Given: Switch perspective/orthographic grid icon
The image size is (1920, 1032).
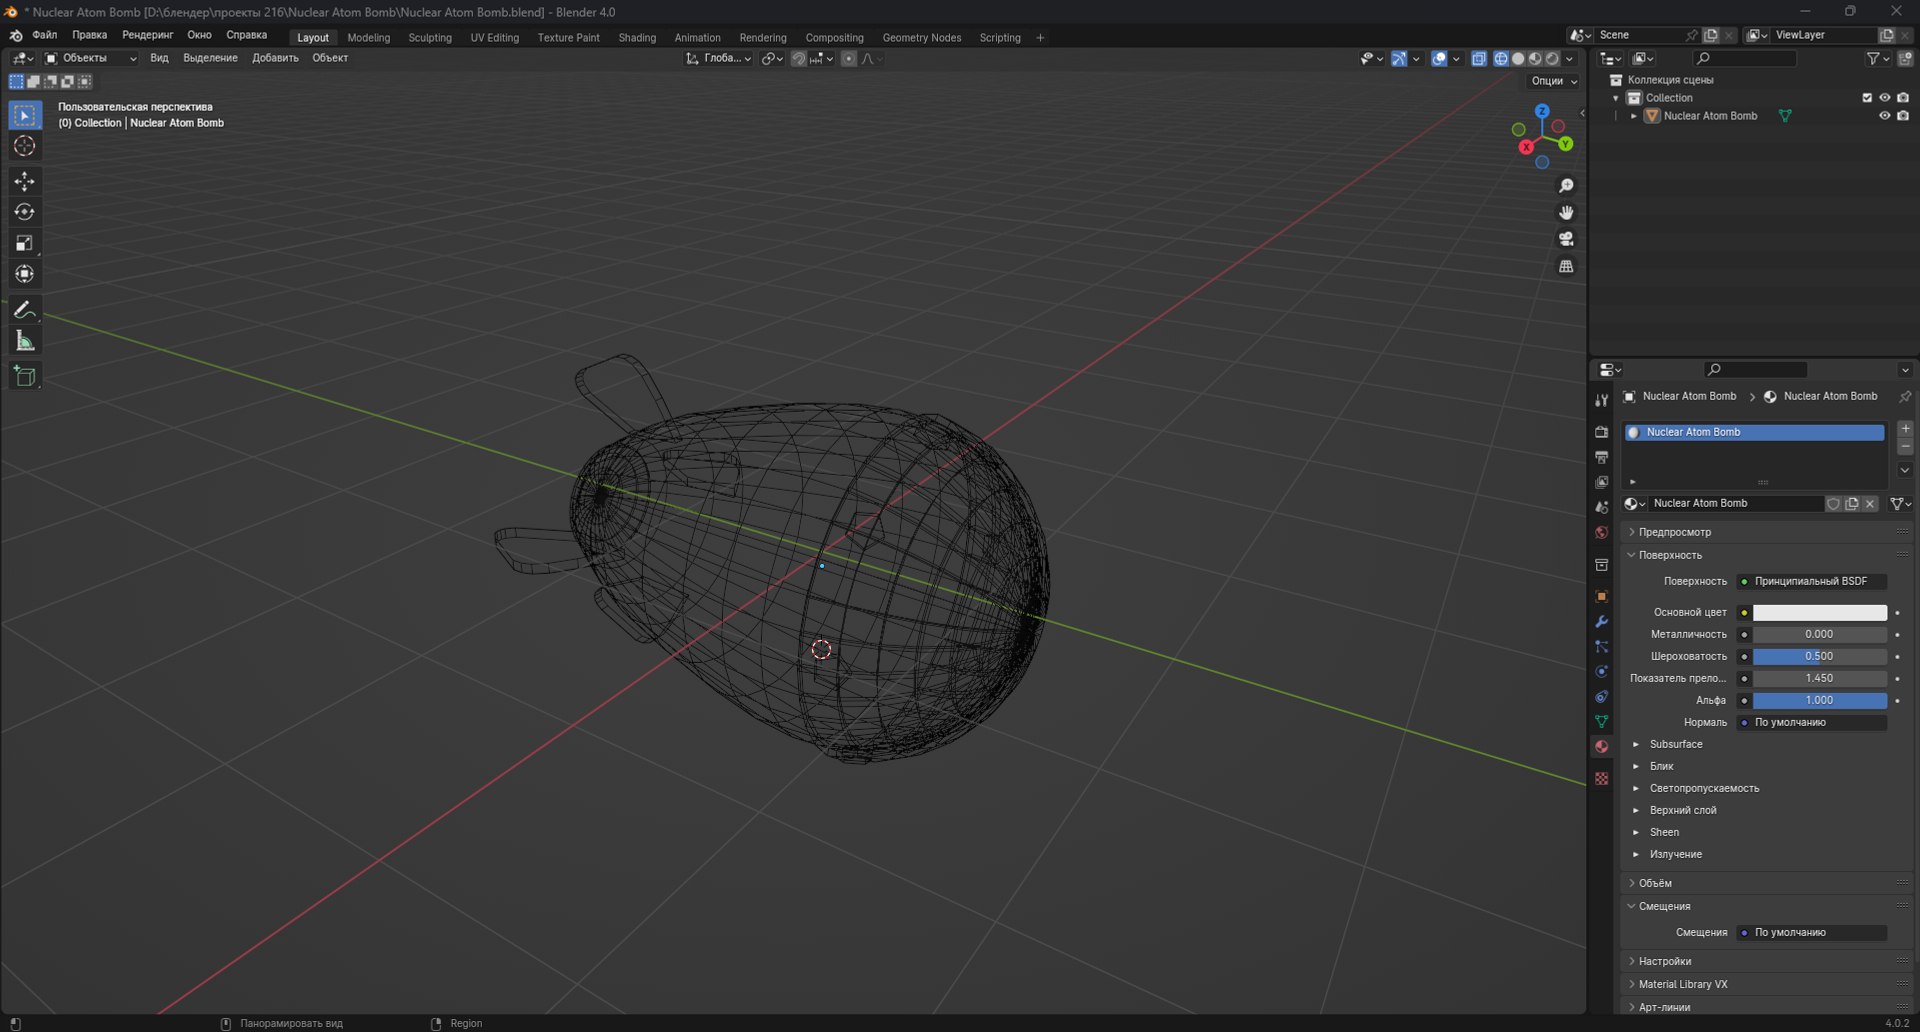Looking at the screenshot, I should [x=1566, y=266].
